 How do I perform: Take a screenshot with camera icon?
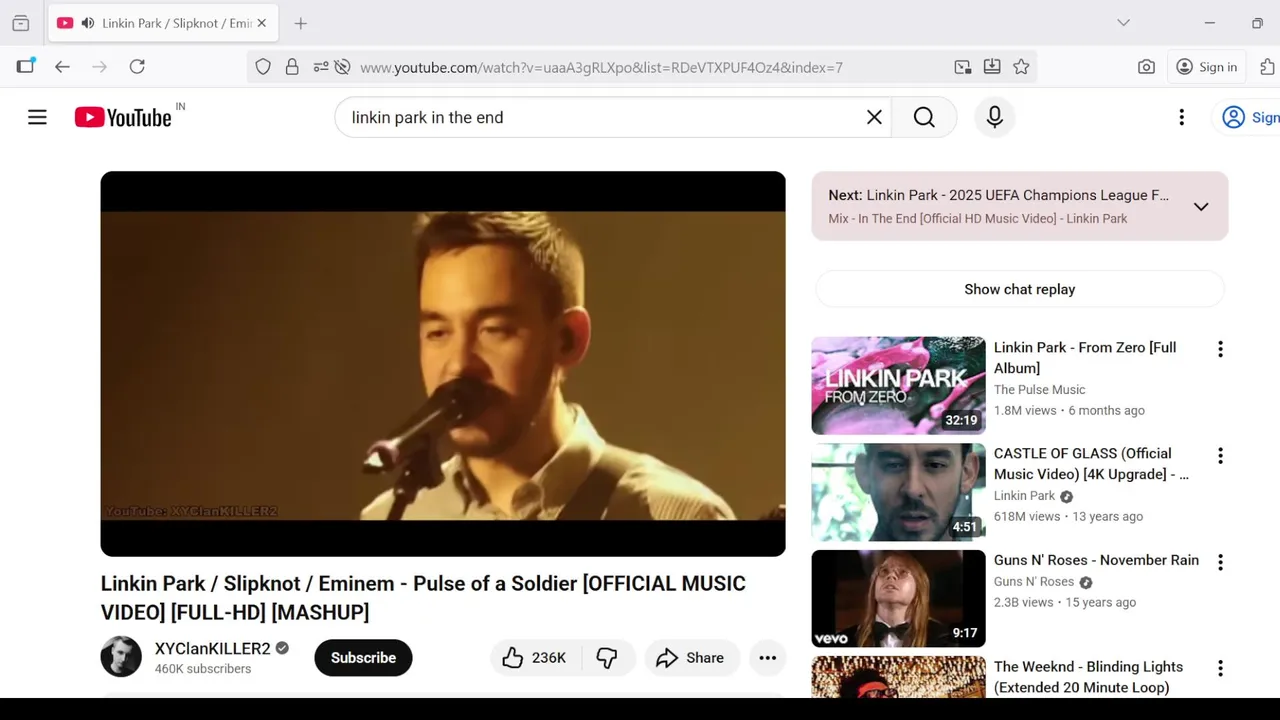tap(1146, 67)
